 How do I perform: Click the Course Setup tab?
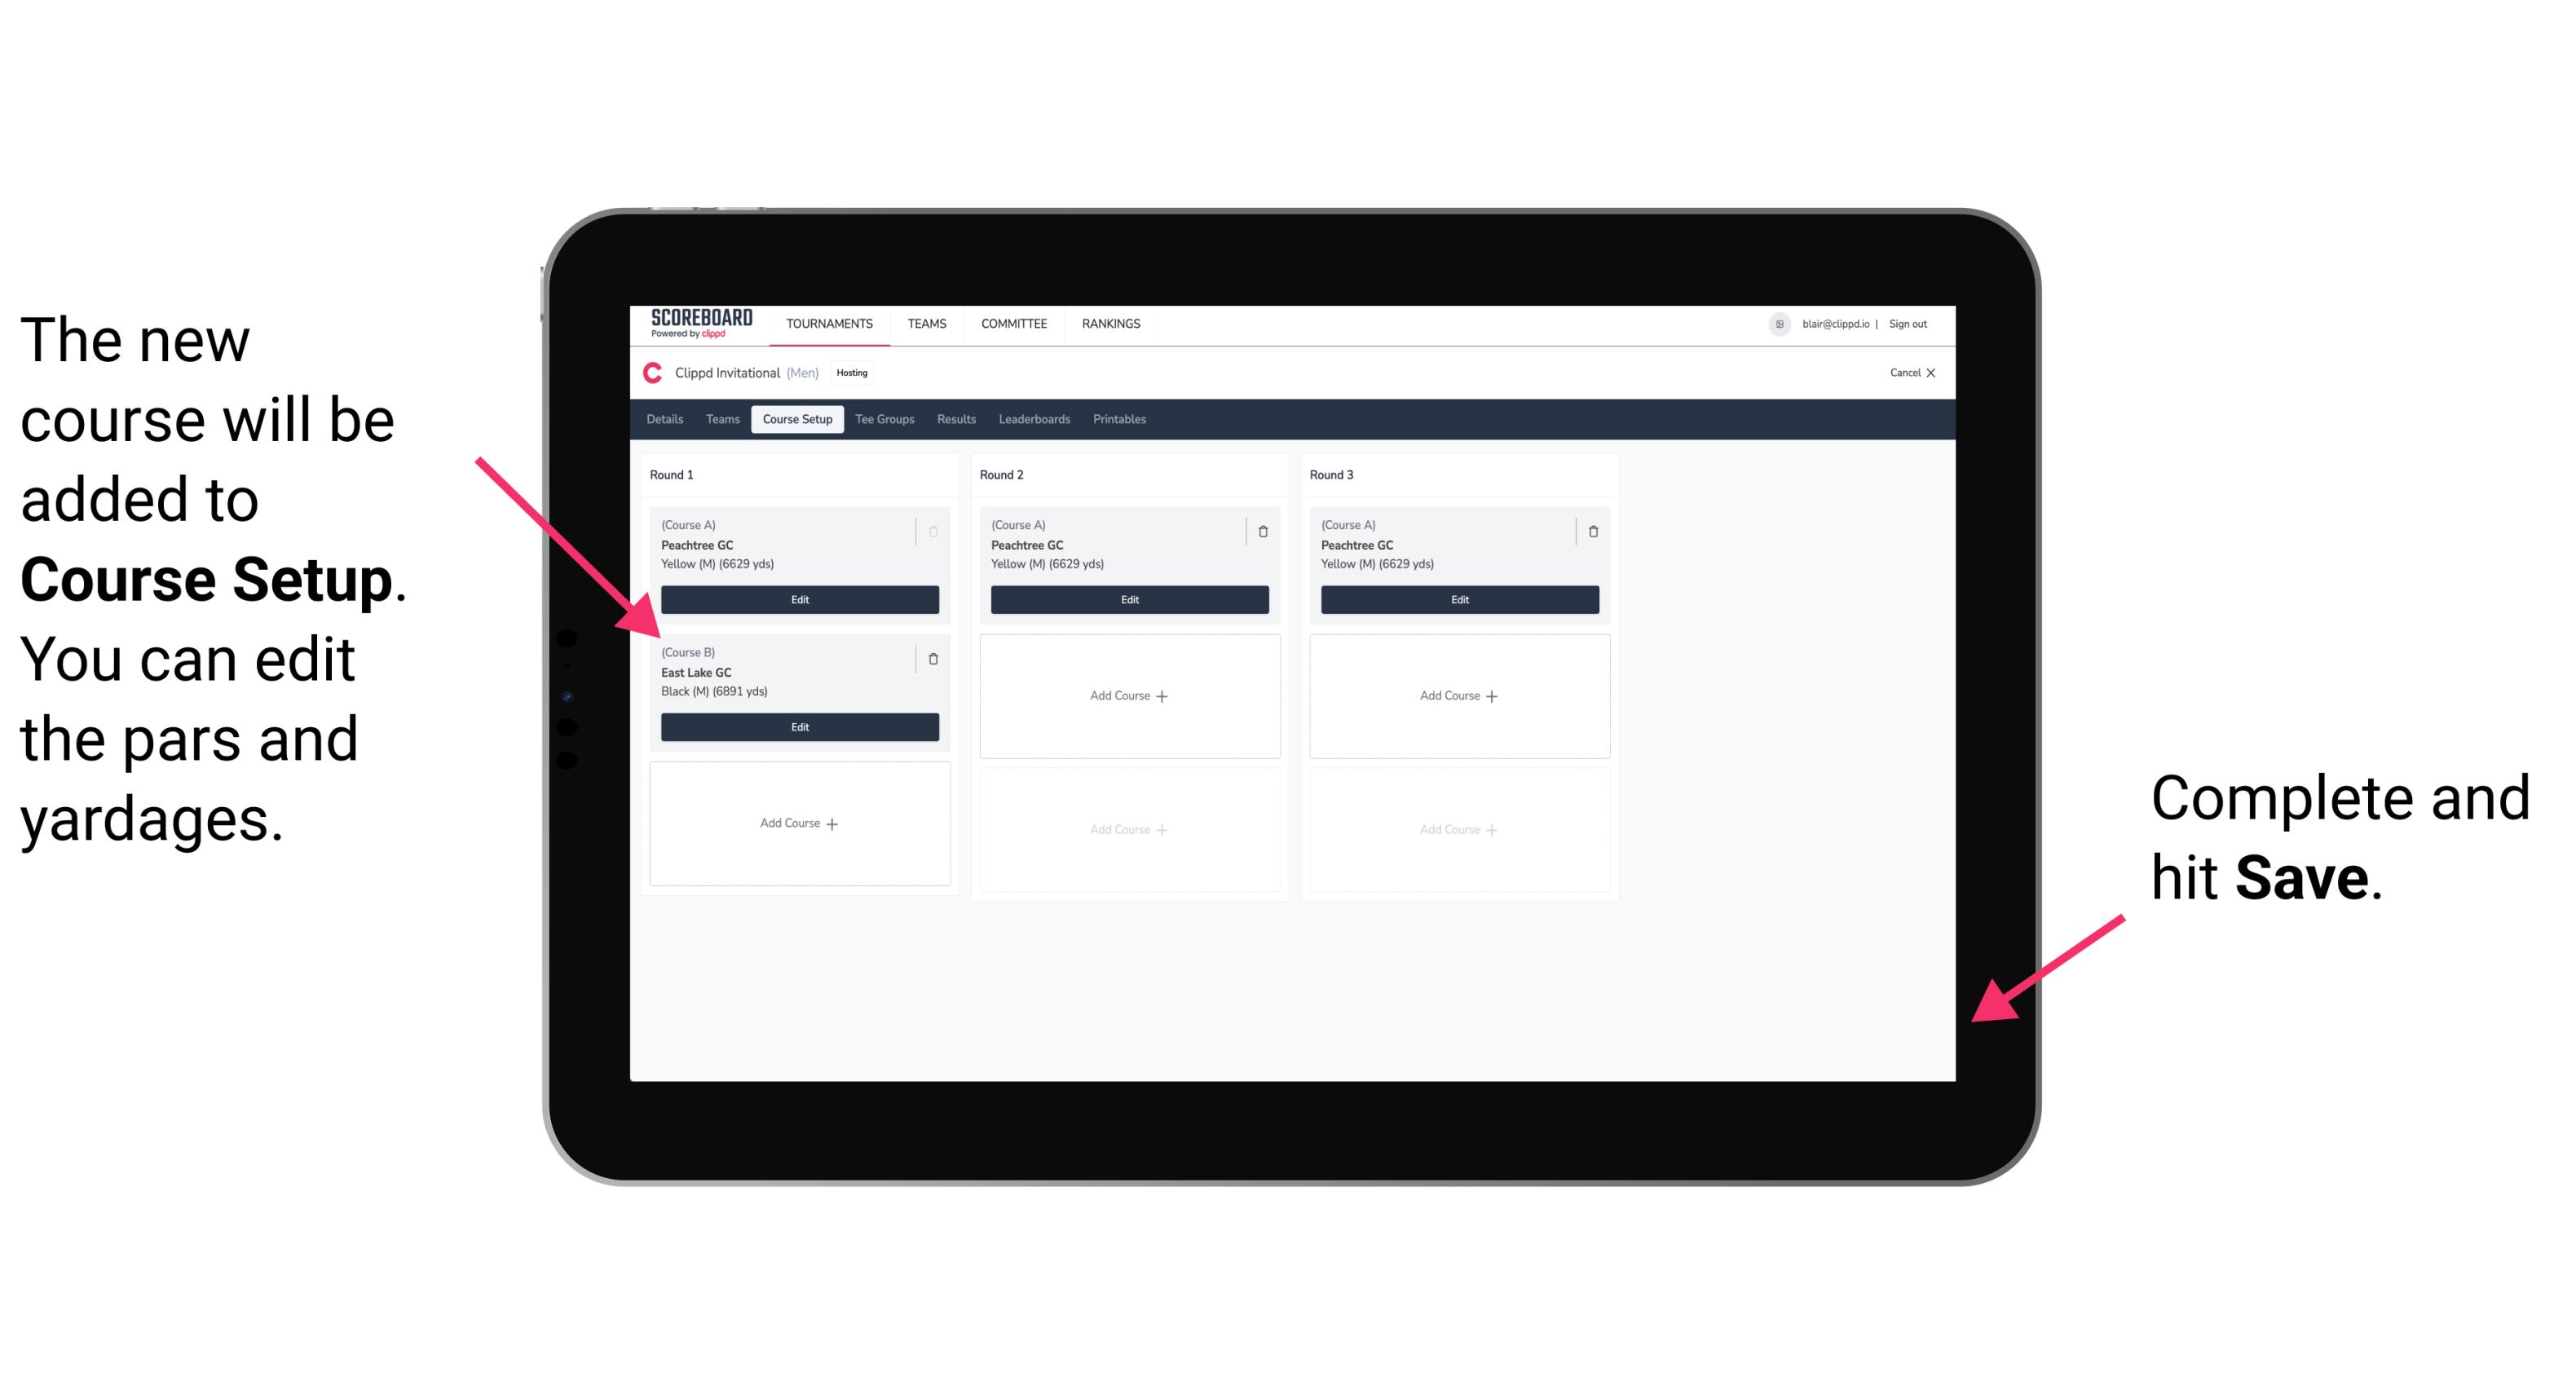click(796, 418)
